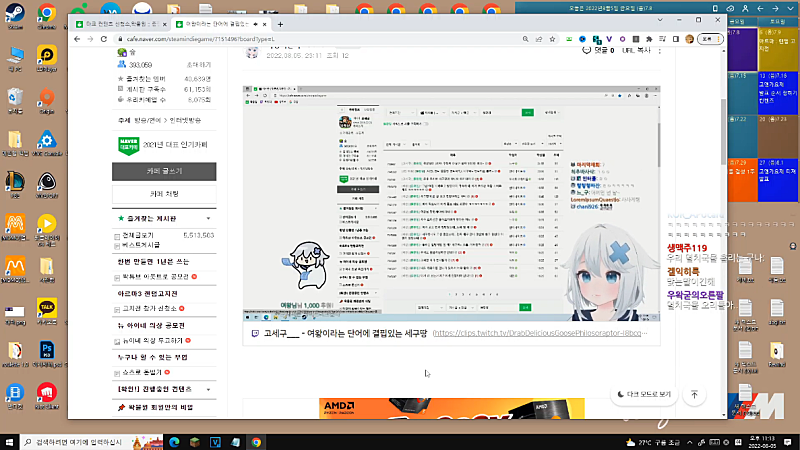This screenshot has height=450, width=800.
Task: Open a new Chrome tab
Action: (x=280, y=24)
